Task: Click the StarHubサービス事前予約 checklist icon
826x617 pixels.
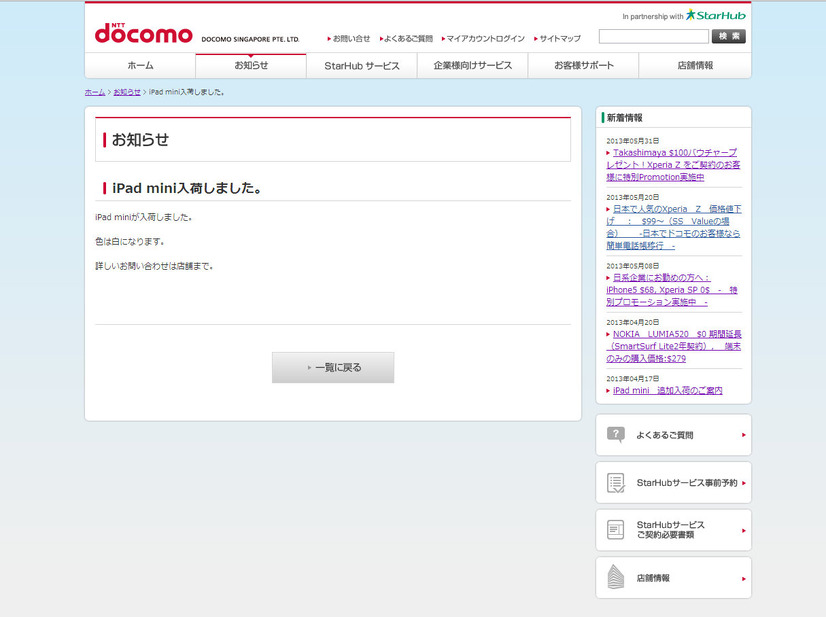Action: tap(615, 483)
